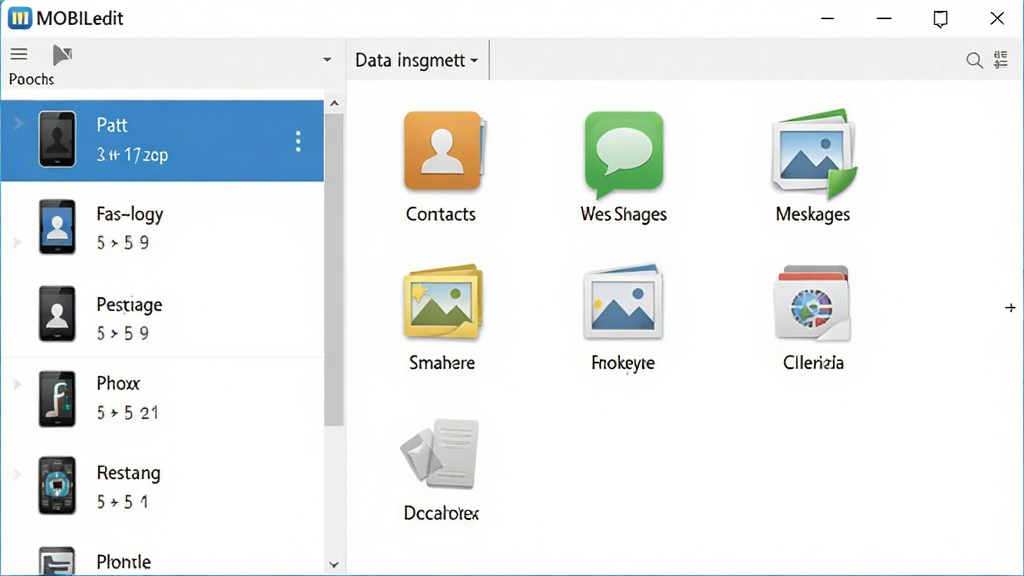This screenshot has width=1024, height=576.
Task: Open the Fnokeyte image icon
Action: [623, 302]
